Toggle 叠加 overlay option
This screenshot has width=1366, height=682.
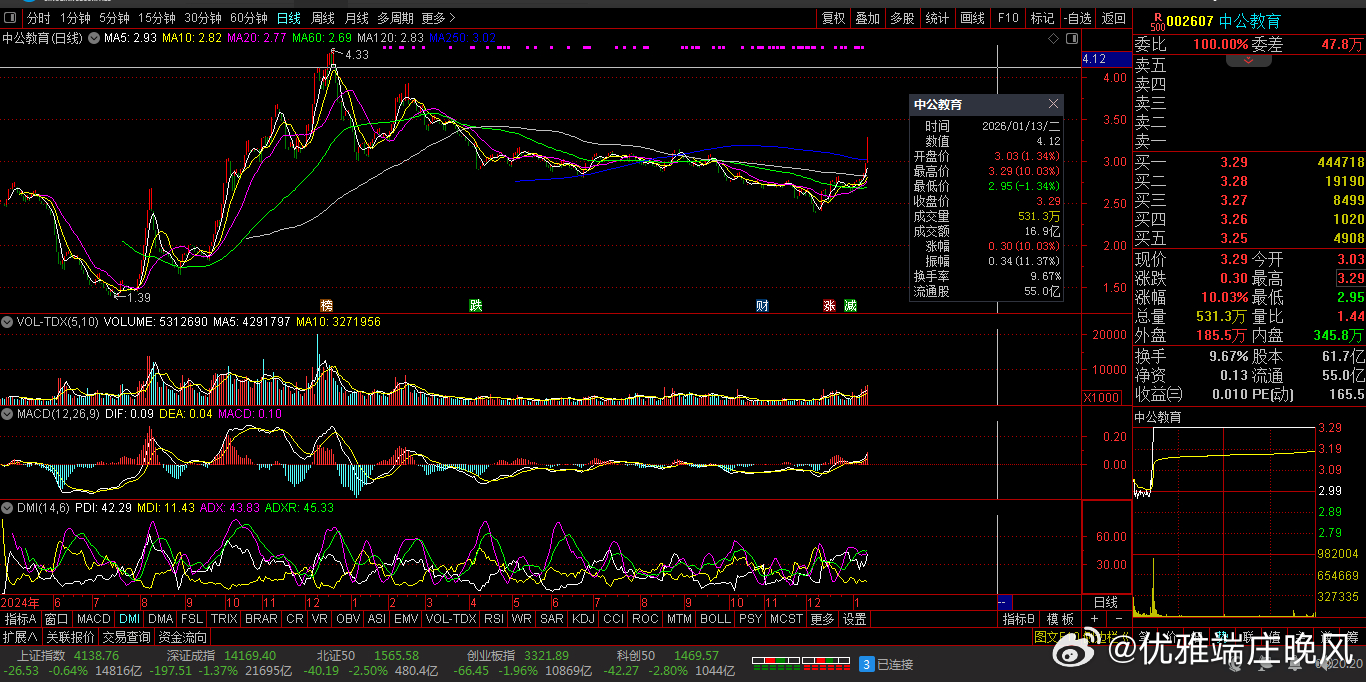[867, 18]
